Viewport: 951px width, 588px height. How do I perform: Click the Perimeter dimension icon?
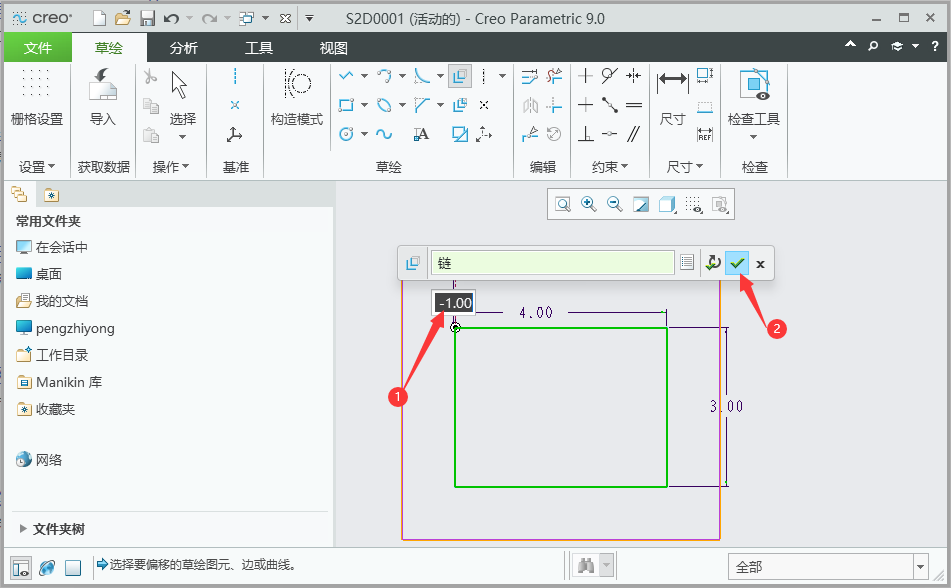tap(705, 76)
